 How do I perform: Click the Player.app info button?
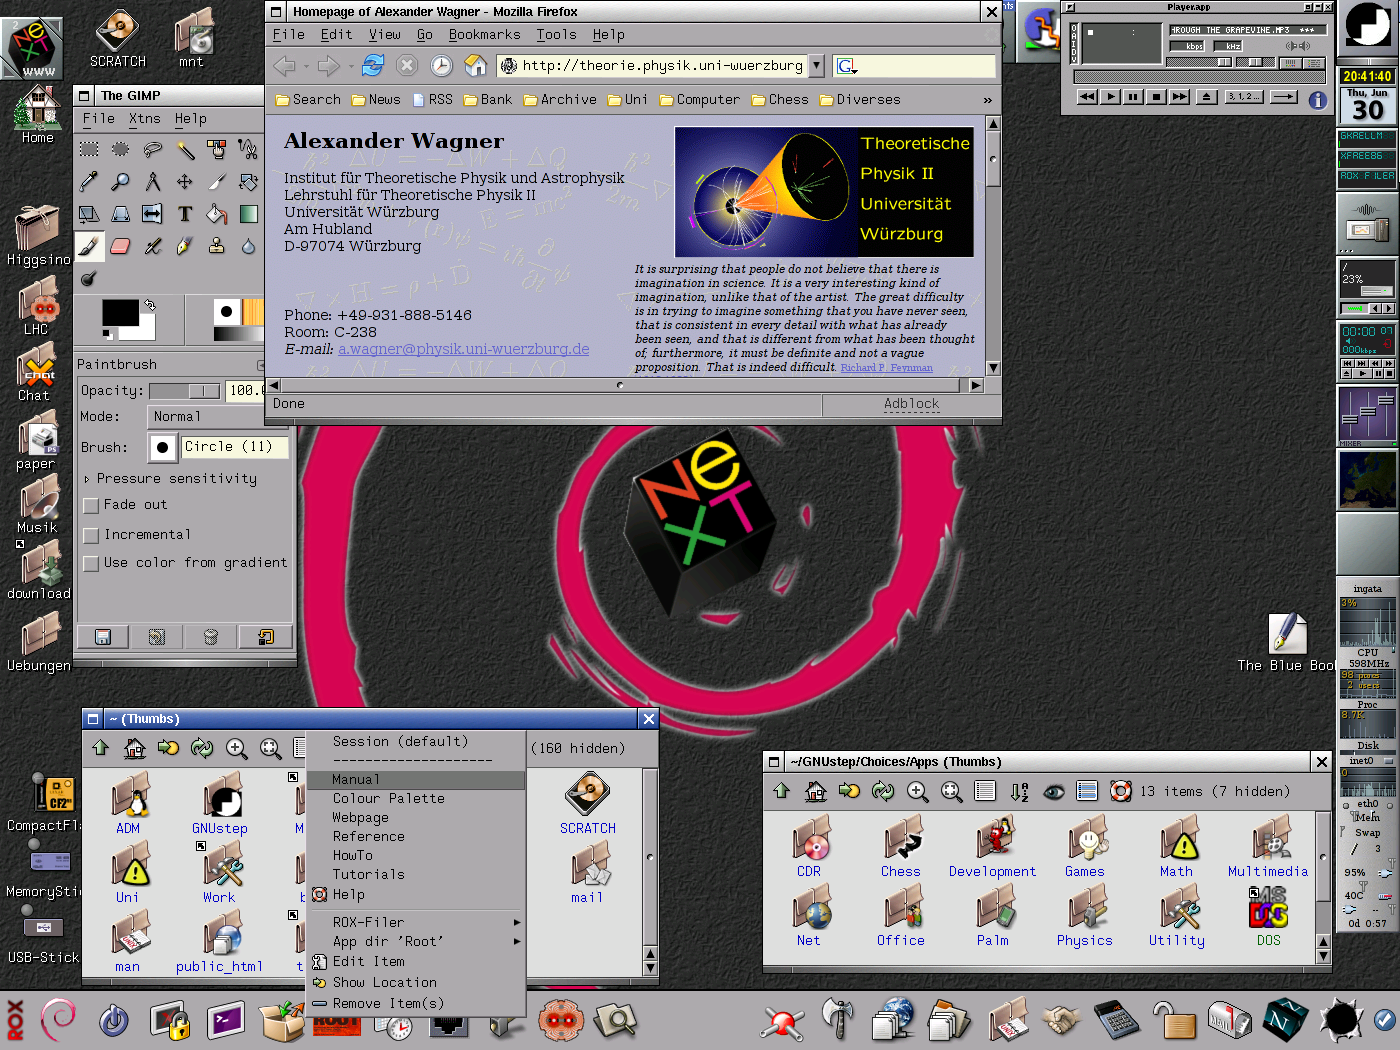[1318, 100]
